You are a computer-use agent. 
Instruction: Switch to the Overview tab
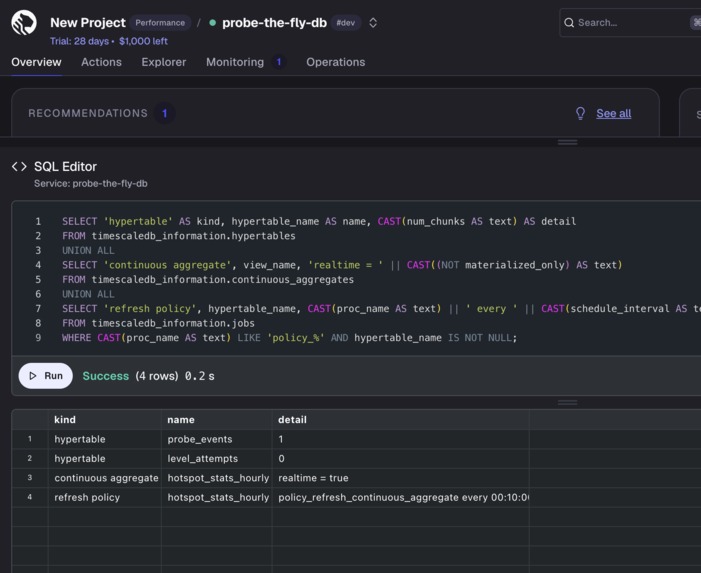click(36, 62)
